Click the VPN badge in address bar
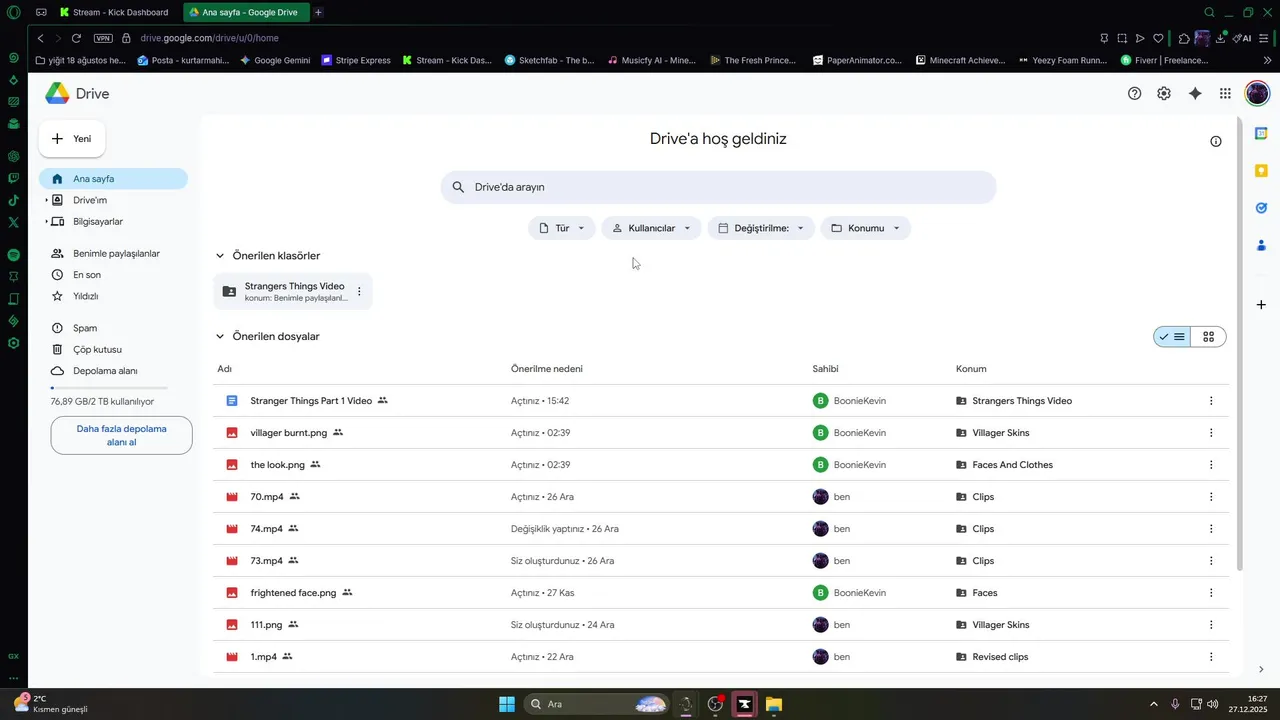1280x720 pixels. pos(103,38)
